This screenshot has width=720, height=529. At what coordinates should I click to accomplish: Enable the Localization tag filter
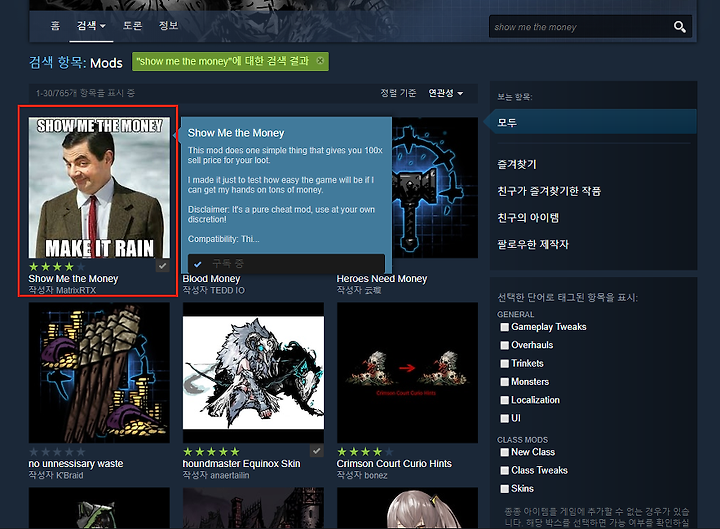505,400
